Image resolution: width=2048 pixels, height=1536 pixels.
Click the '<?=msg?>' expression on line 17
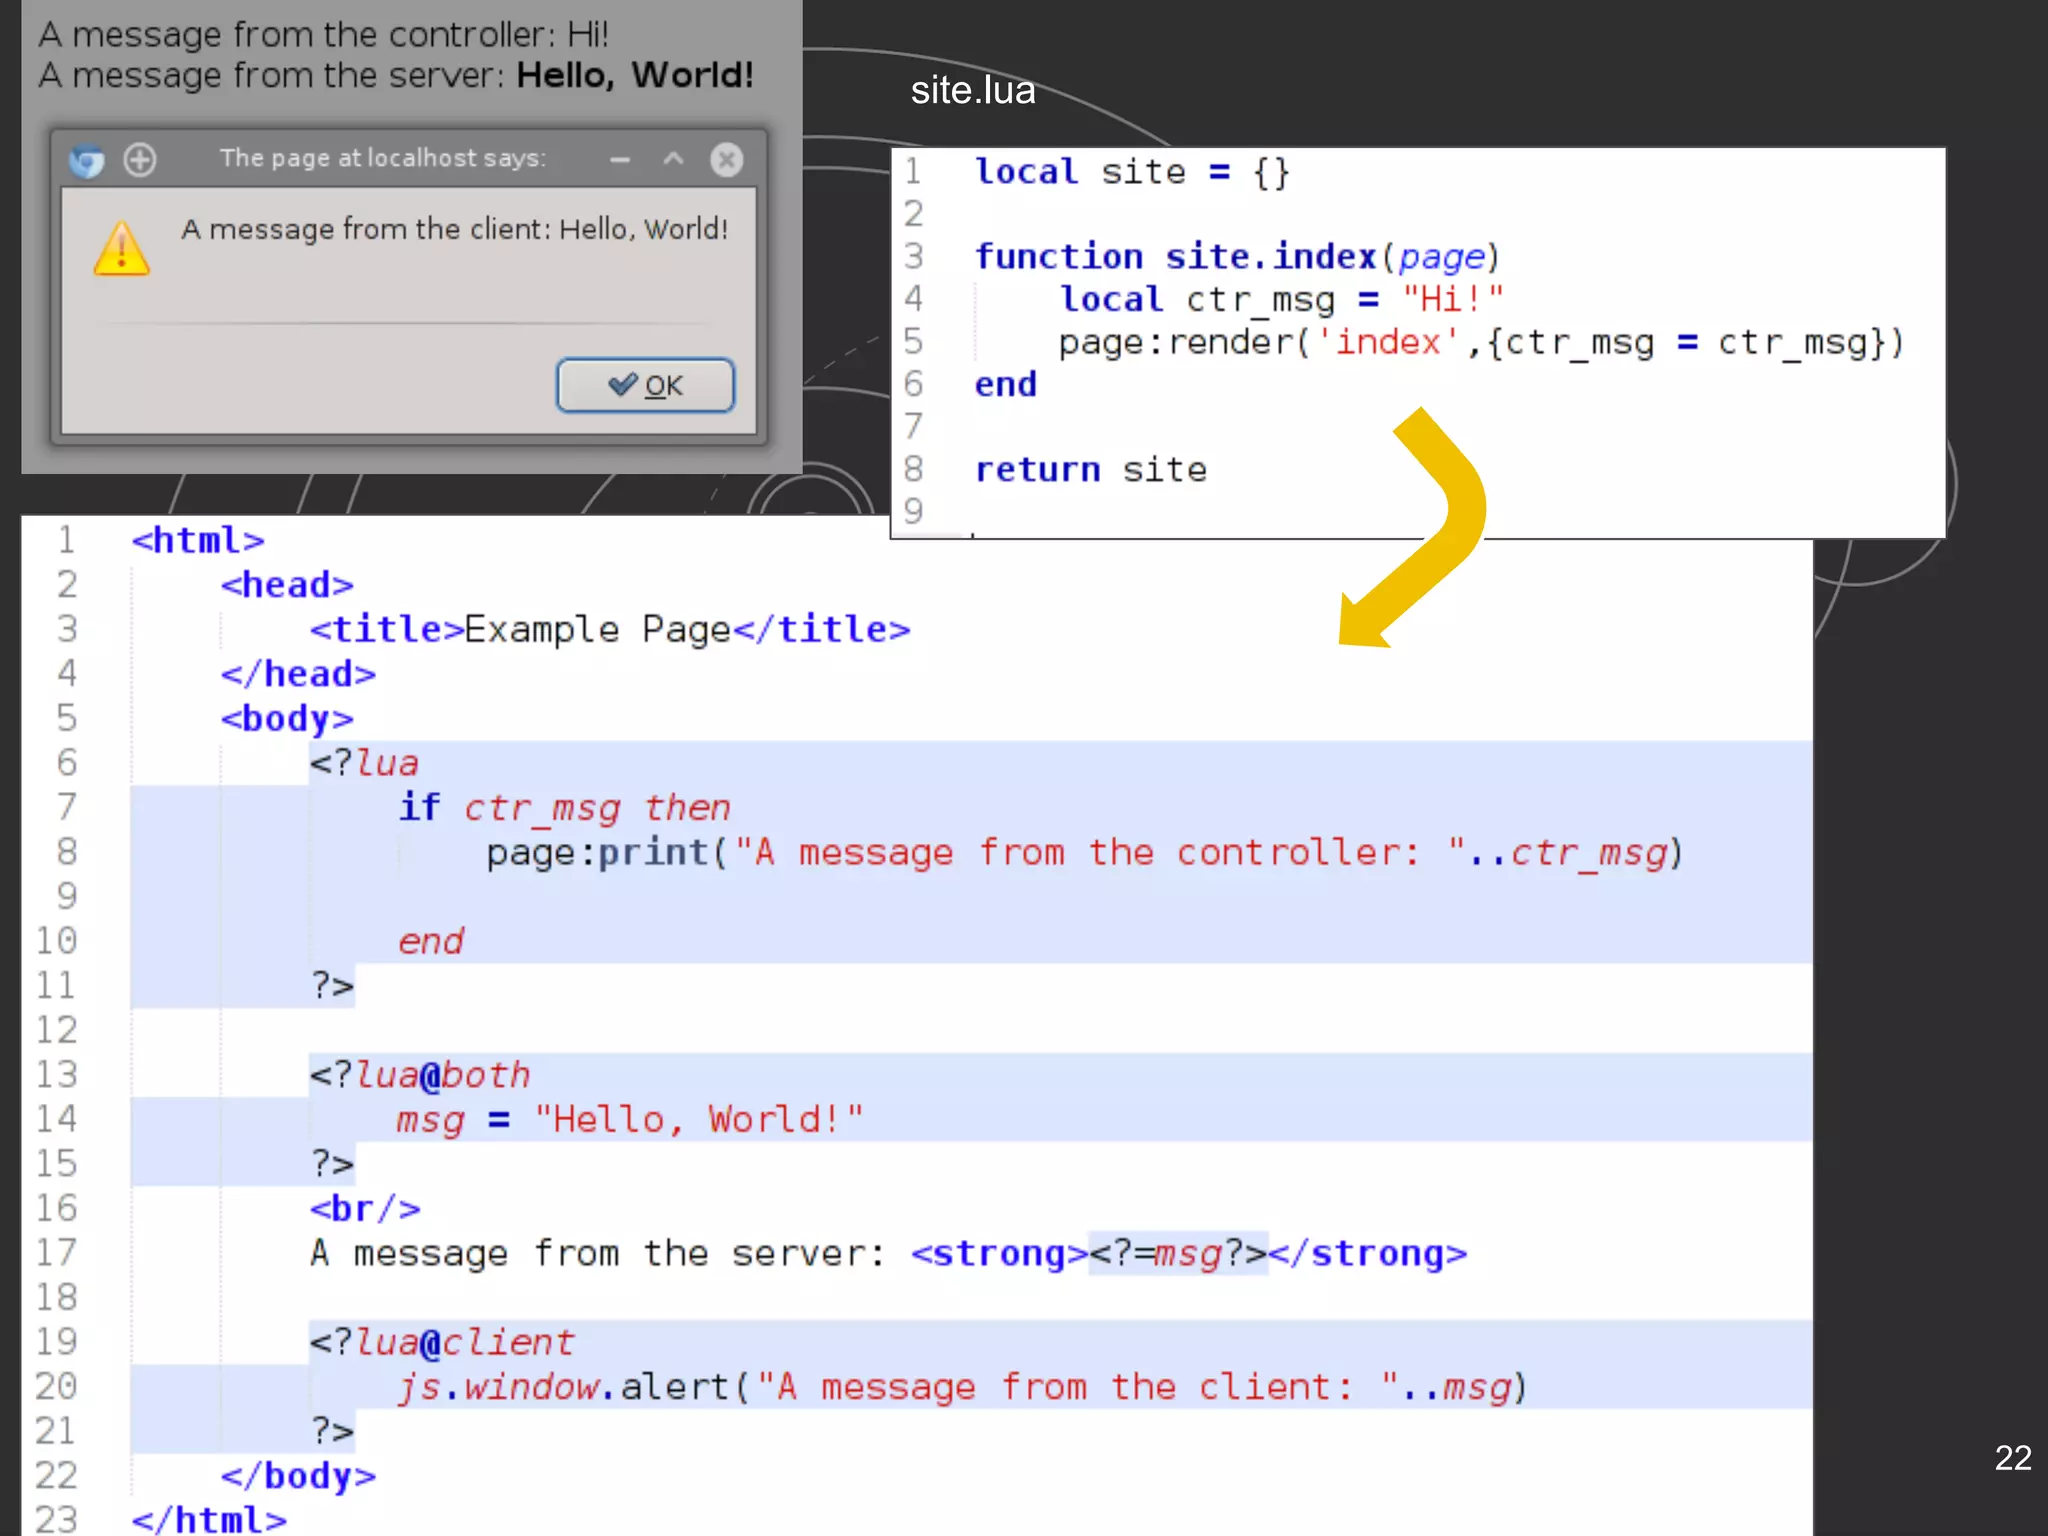click(x=1178, y=1253)
